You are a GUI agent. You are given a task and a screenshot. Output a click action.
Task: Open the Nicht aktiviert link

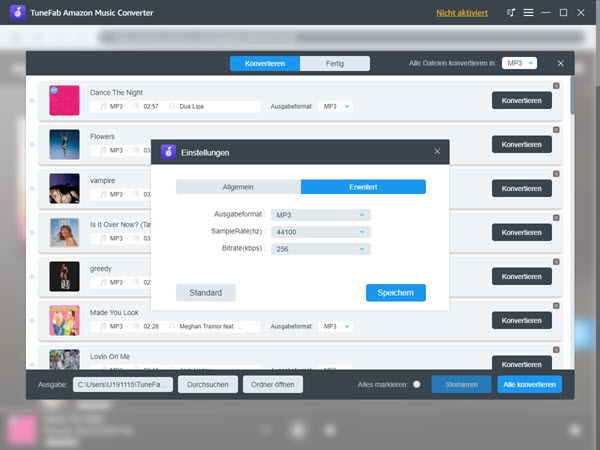coord(462,13)
